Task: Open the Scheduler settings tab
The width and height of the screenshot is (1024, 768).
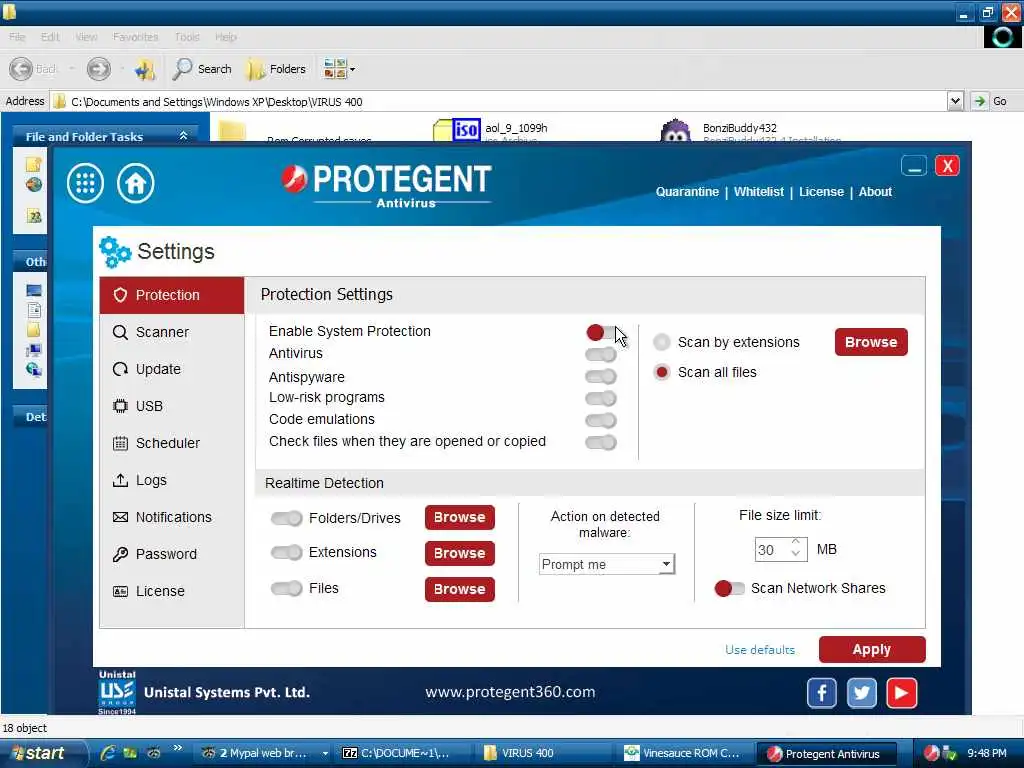Action: click(x=172, y=443)
